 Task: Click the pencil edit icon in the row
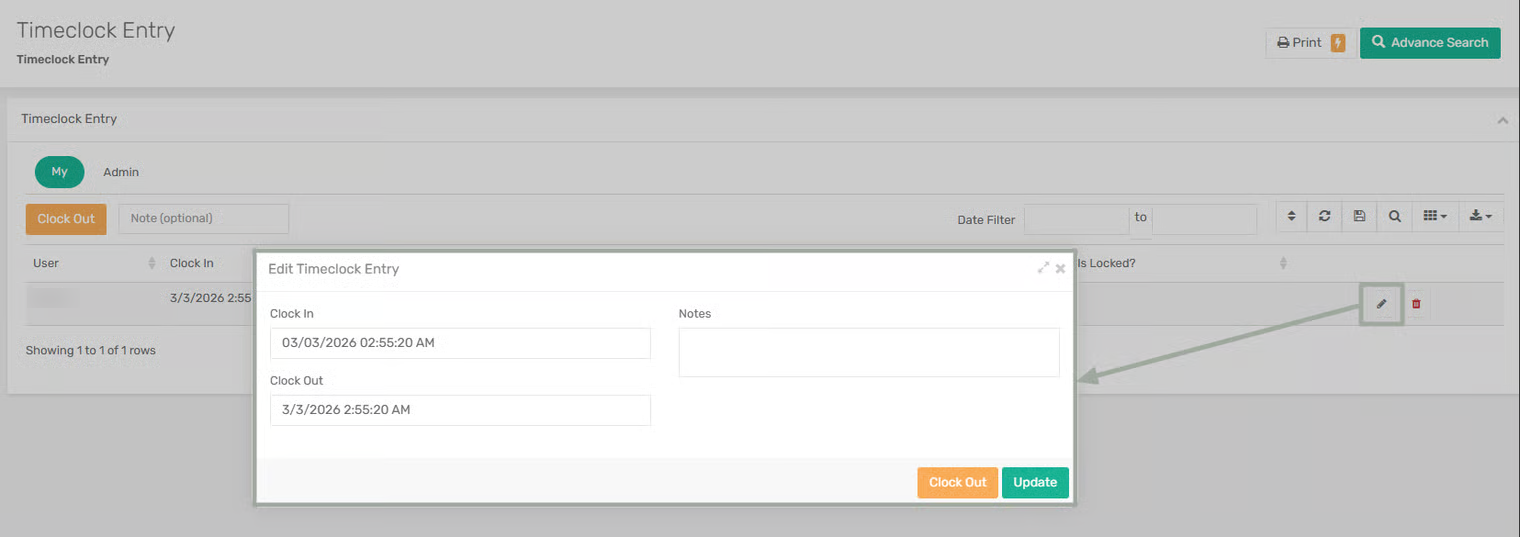(1381, 304)
